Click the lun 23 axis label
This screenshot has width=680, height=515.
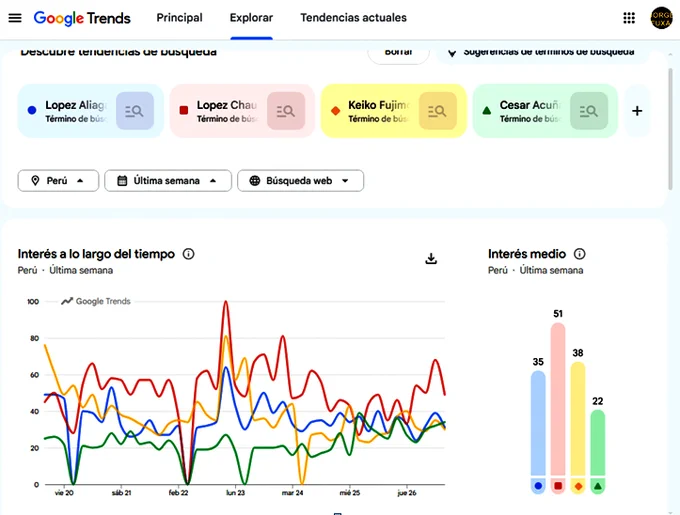coord(235,493)
